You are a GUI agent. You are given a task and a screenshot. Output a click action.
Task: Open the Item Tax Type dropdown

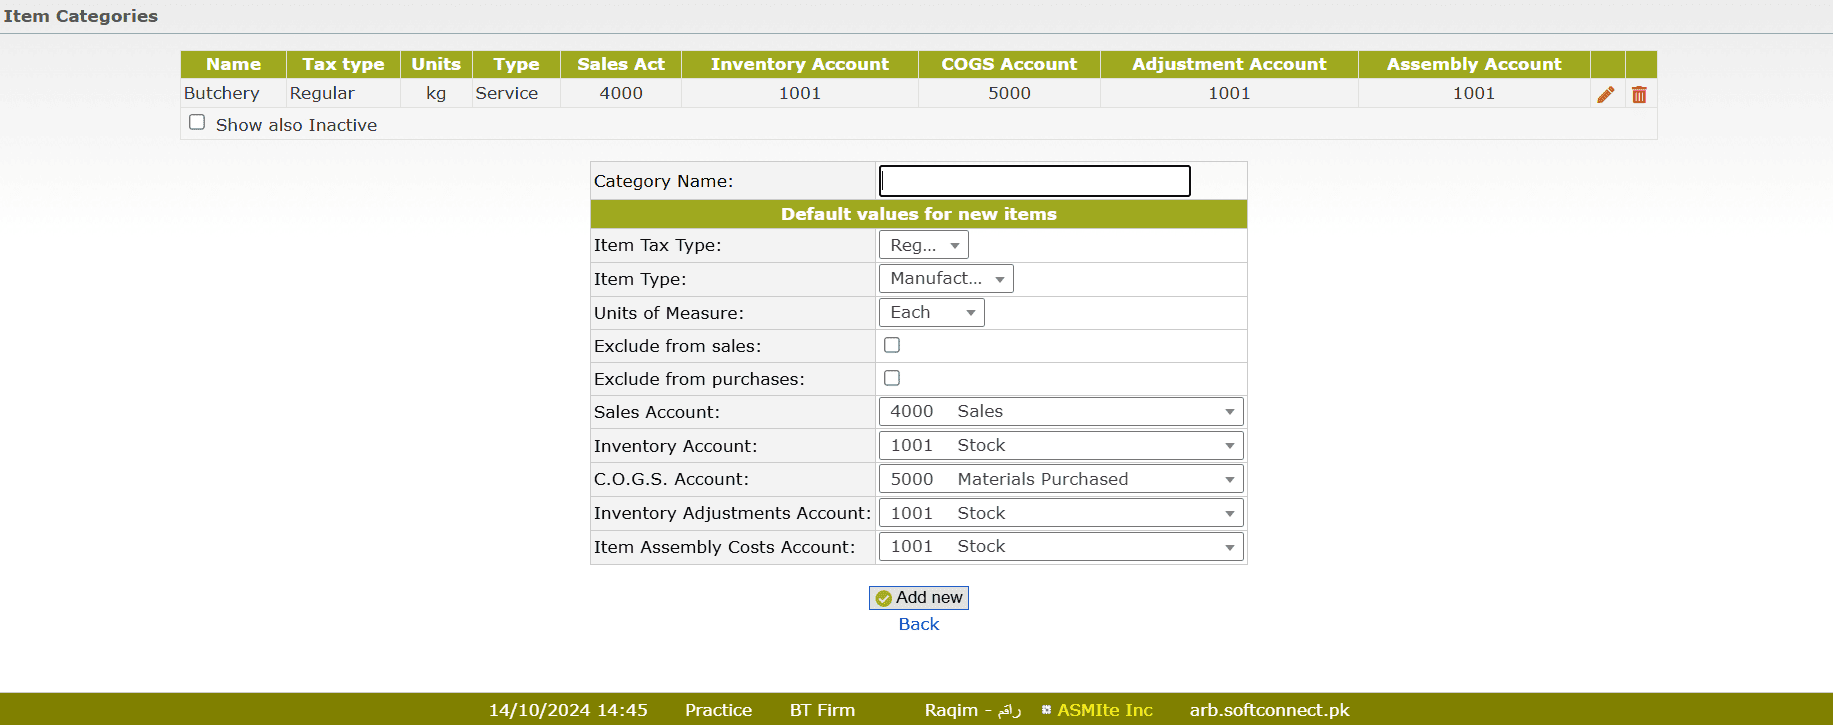[923, 245]
